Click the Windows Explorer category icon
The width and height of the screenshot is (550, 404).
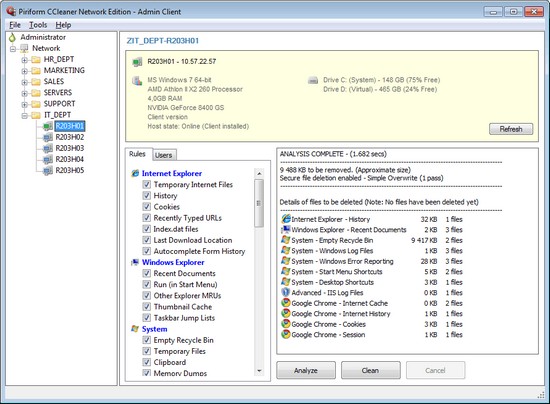[x=135, y=262]
